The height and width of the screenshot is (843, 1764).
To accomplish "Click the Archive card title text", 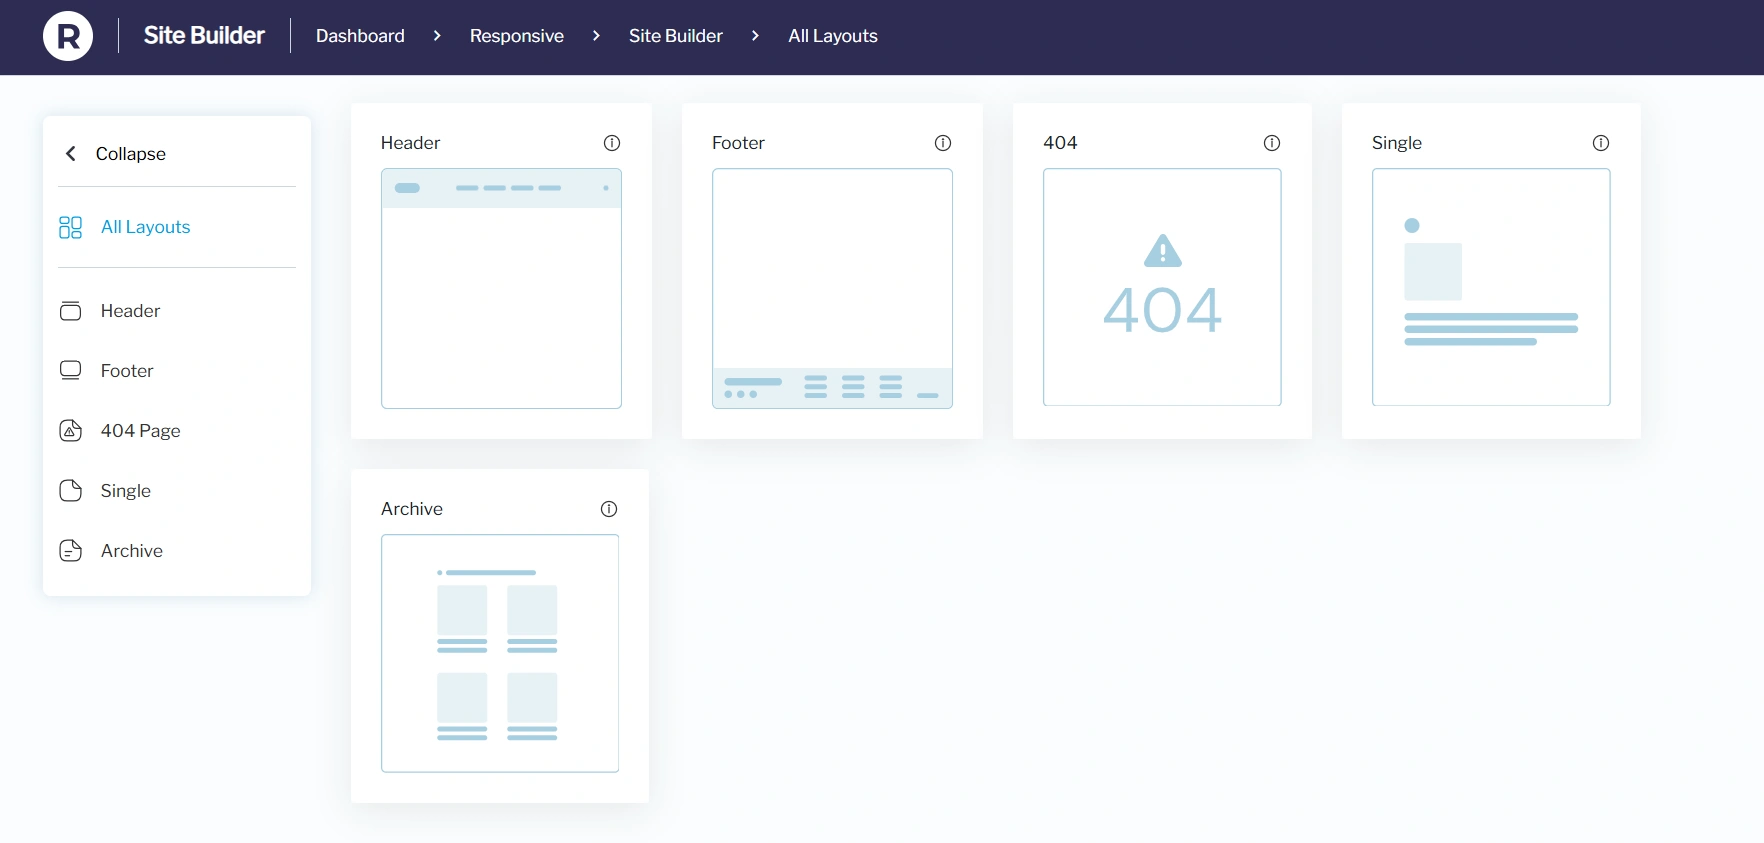I will (x=412, y=509).
